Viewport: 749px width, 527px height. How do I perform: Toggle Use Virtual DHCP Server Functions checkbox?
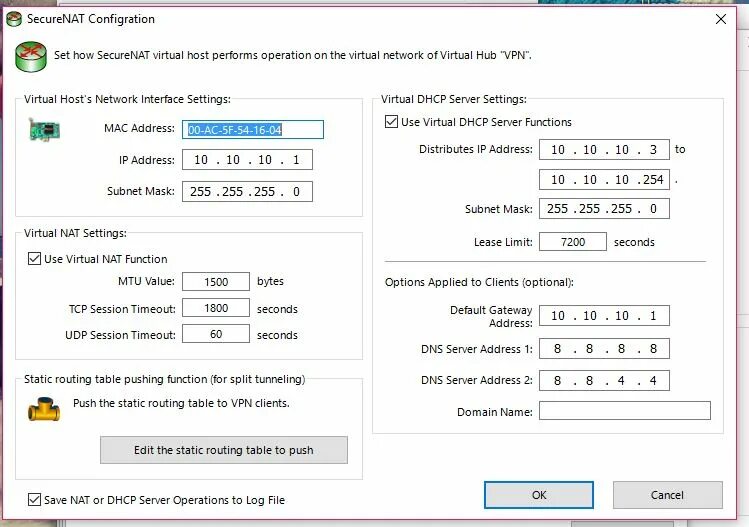[x=391, y=122]
